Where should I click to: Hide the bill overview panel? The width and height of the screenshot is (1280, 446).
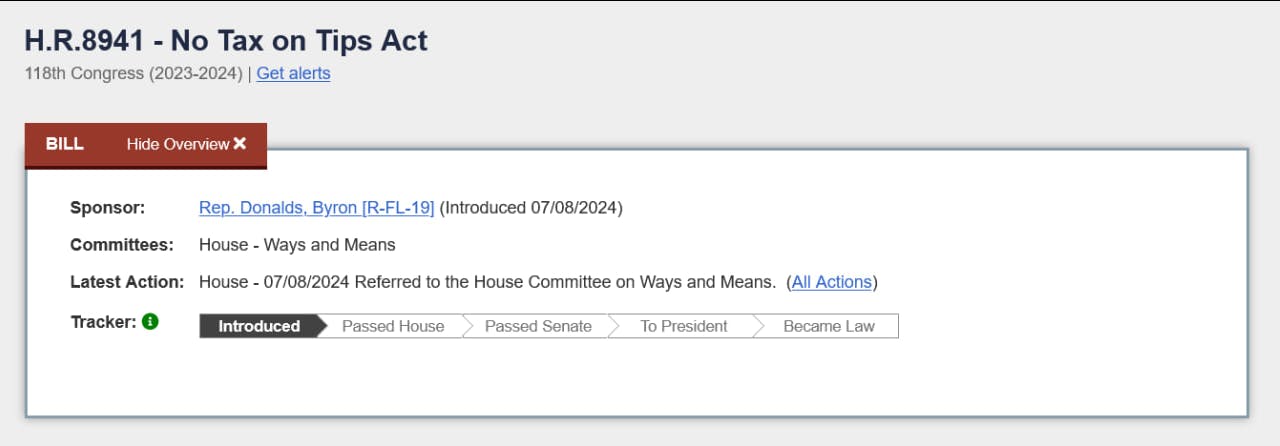[x=186, y=144]
